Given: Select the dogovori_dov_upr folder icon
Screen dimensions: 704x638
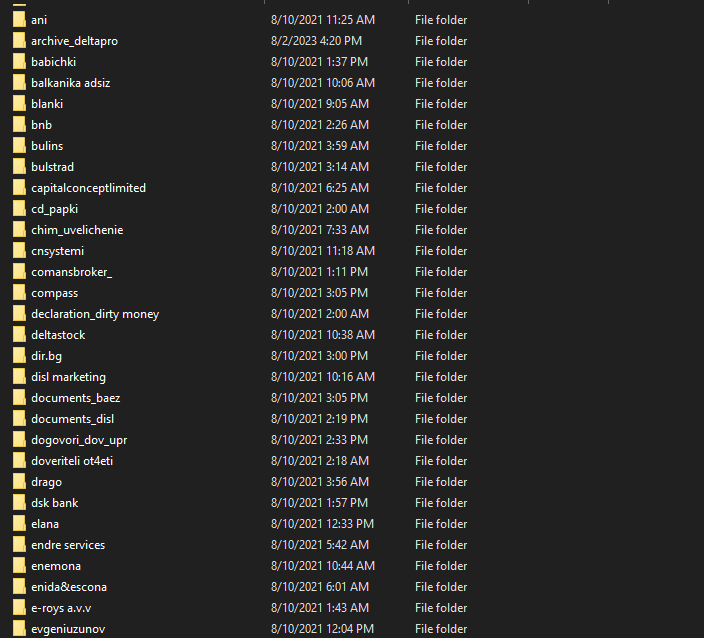Looking at the screenshot, I should click(x=19, y=440).
